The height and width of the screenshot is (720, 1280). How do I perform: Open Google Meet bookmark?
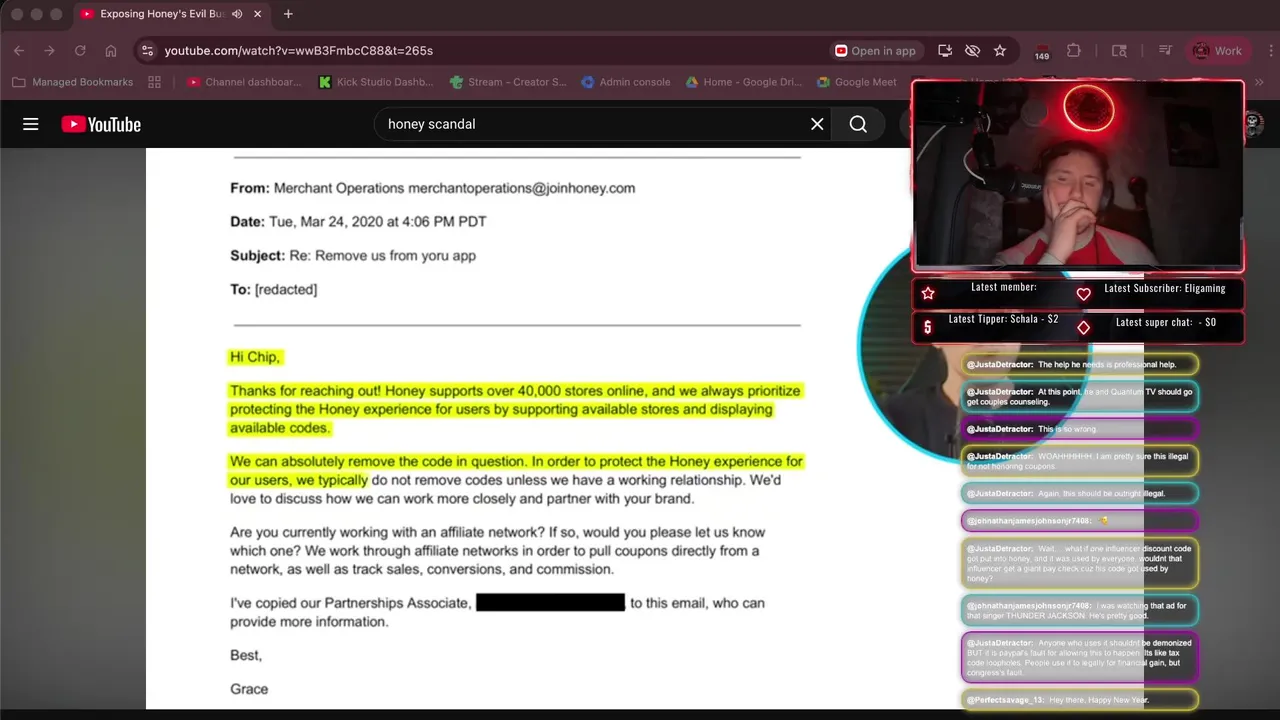(857, 82)
